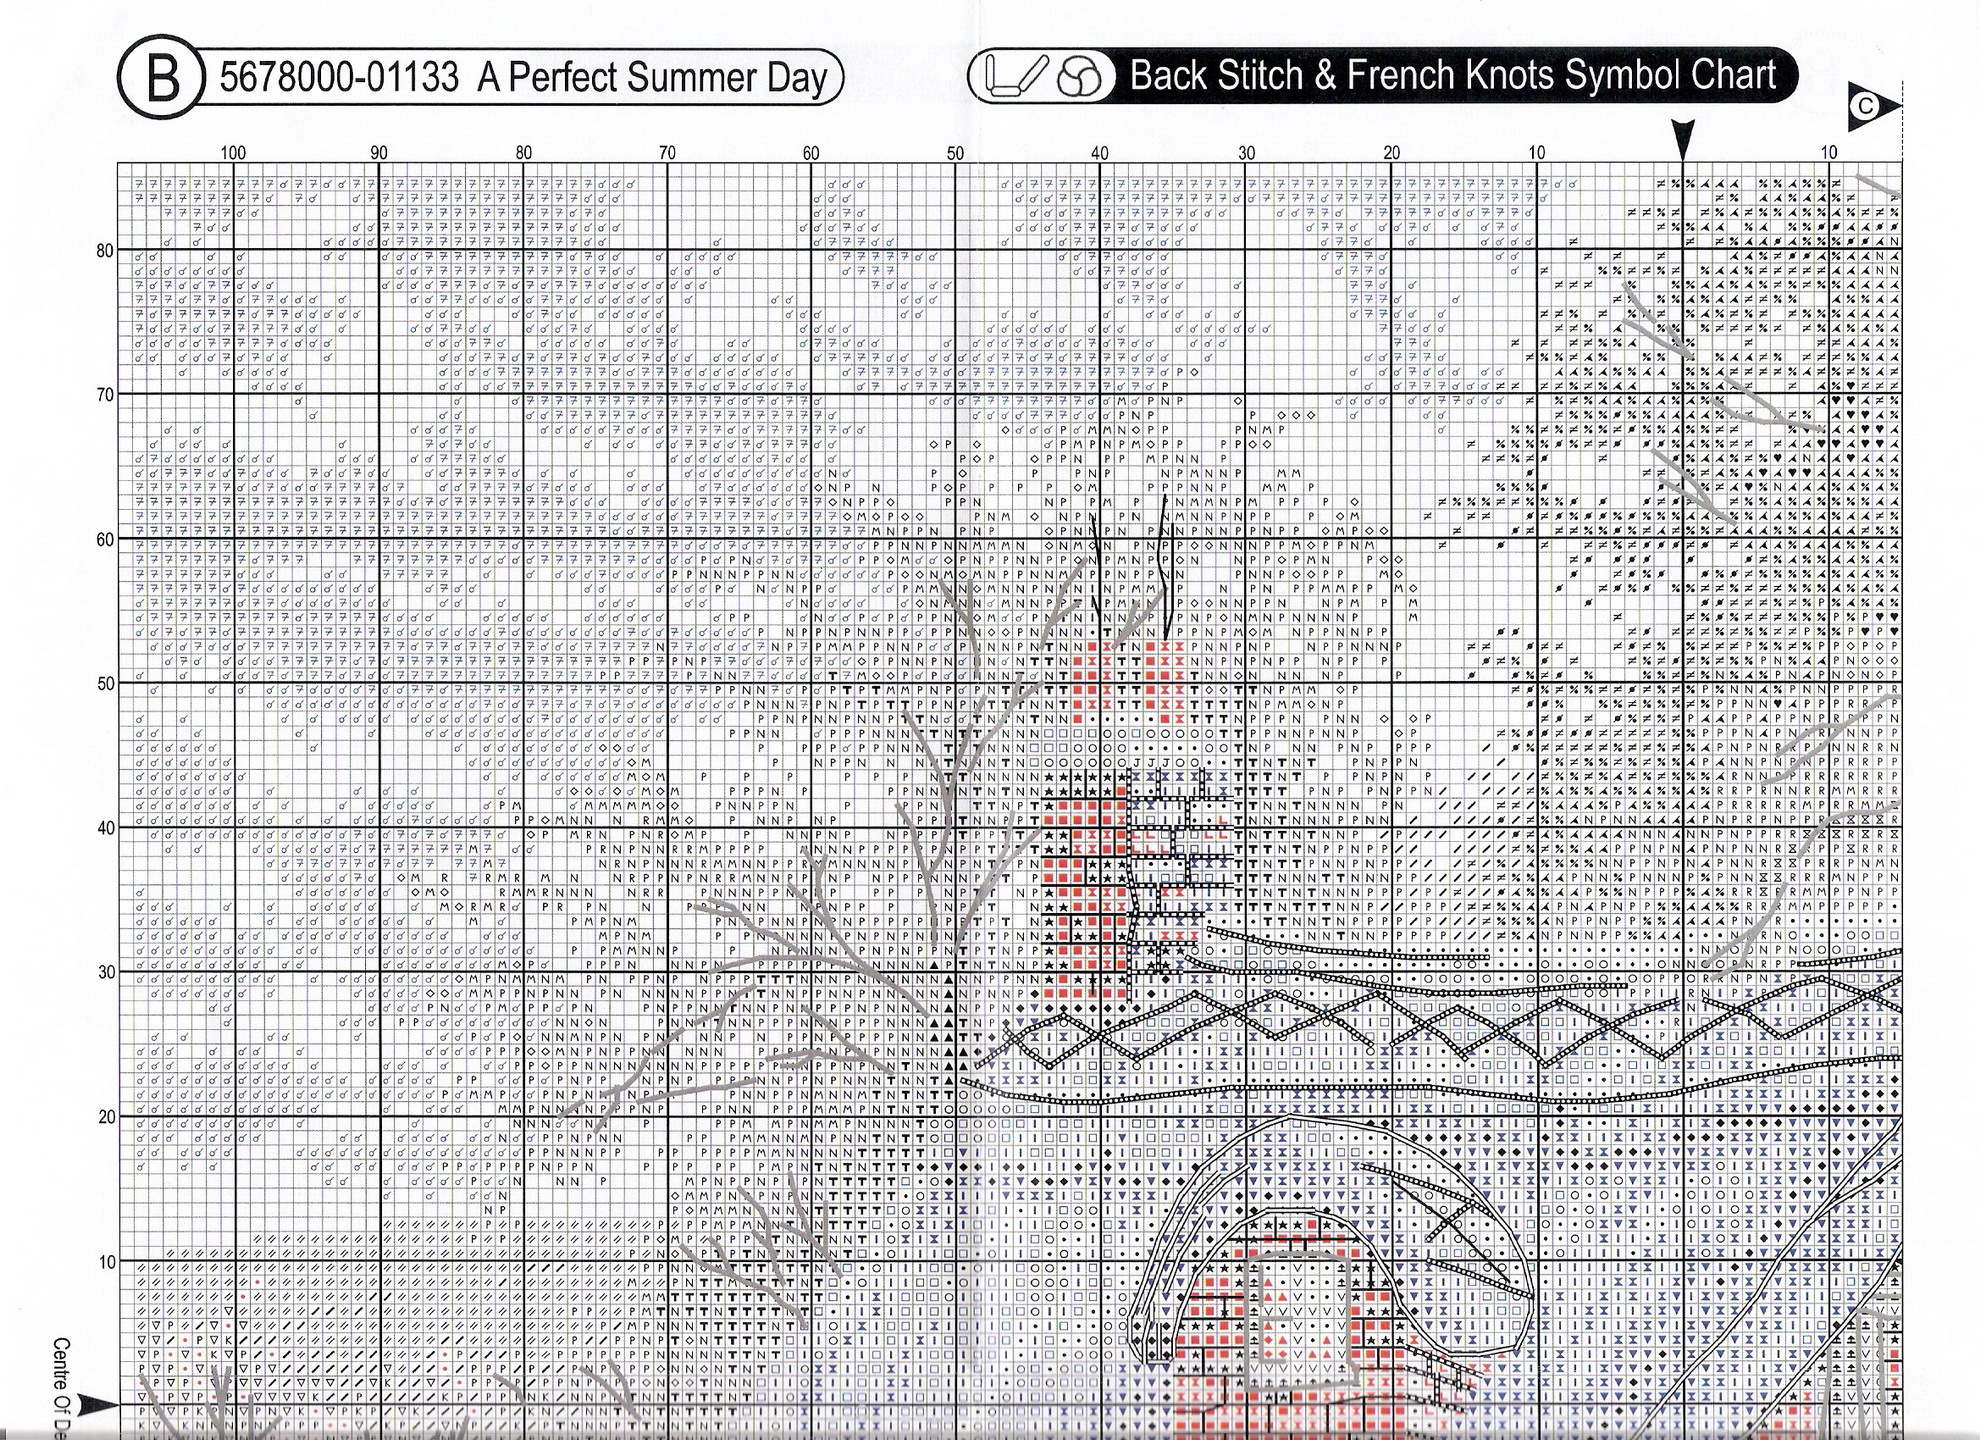The height and width of the screenshot is (1440, 1980).
Task: Click the 70 column number on top axis
Action: tap(667, 153)
